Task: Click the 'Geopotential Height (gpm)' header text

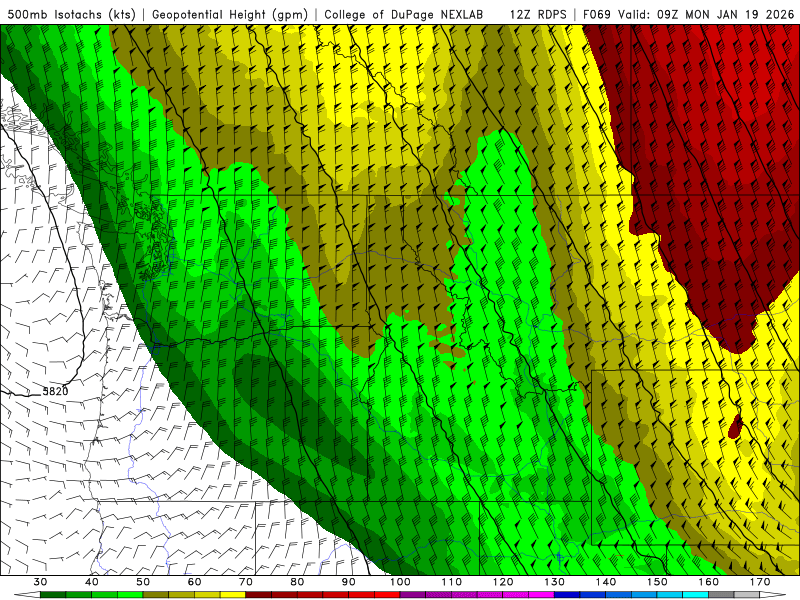Action: (x=230, y=14)
